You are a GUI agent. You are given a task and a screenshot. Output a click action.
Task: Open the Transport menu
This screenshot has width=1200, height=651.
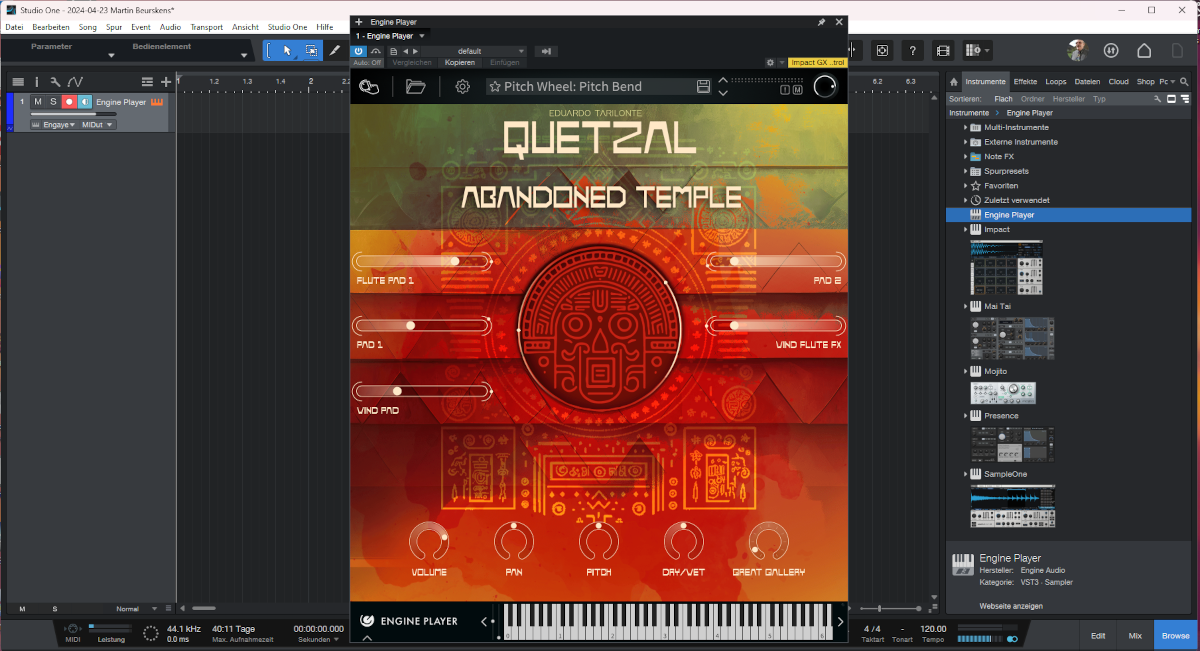pyautogui.click(x=206, y=27)
